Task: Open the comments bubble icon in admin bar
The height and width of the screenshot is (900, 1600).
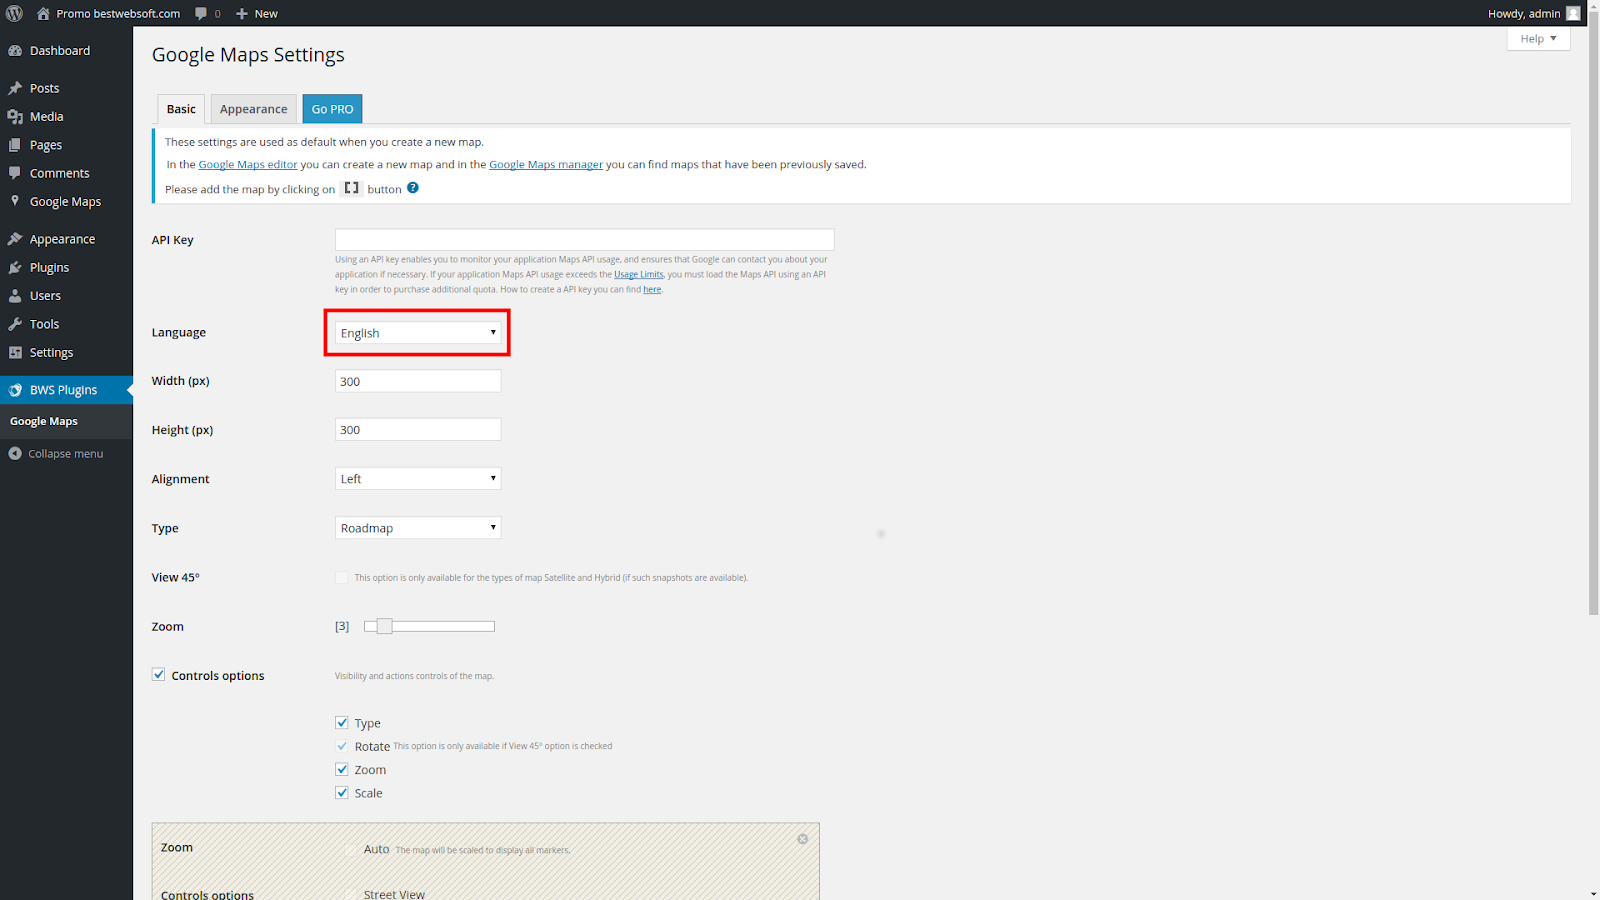Action: pos(201,13)
